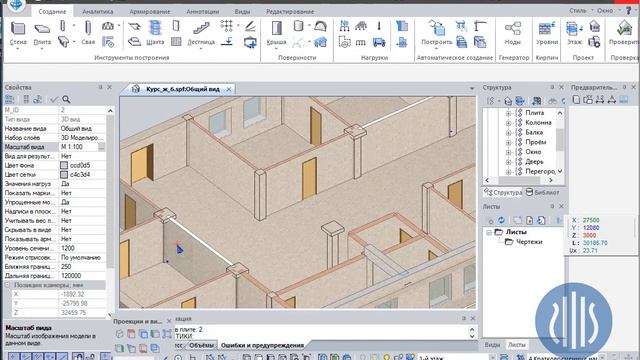Switch to the Армирование ribbon tab
The width and height of the screenshot is (640, 360).
coord(150,11)
